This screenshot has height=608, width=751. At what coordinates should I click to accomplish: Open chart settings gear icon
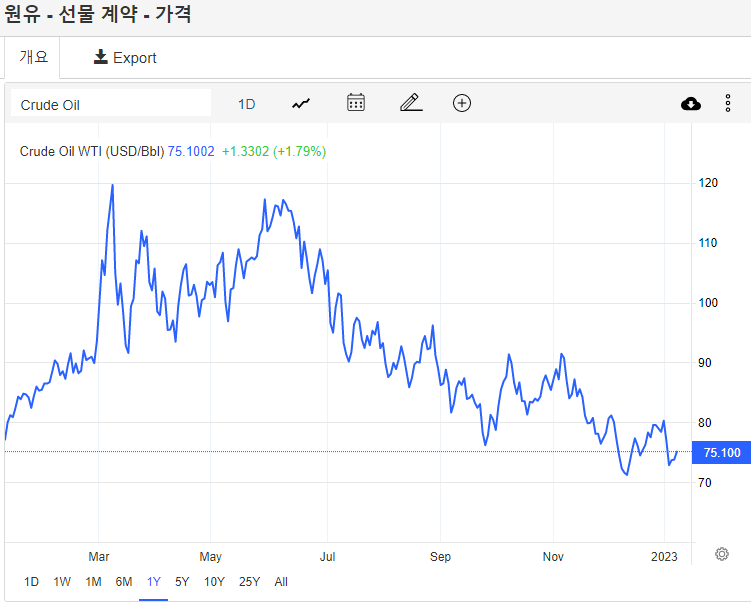click(x=722, y=554)
